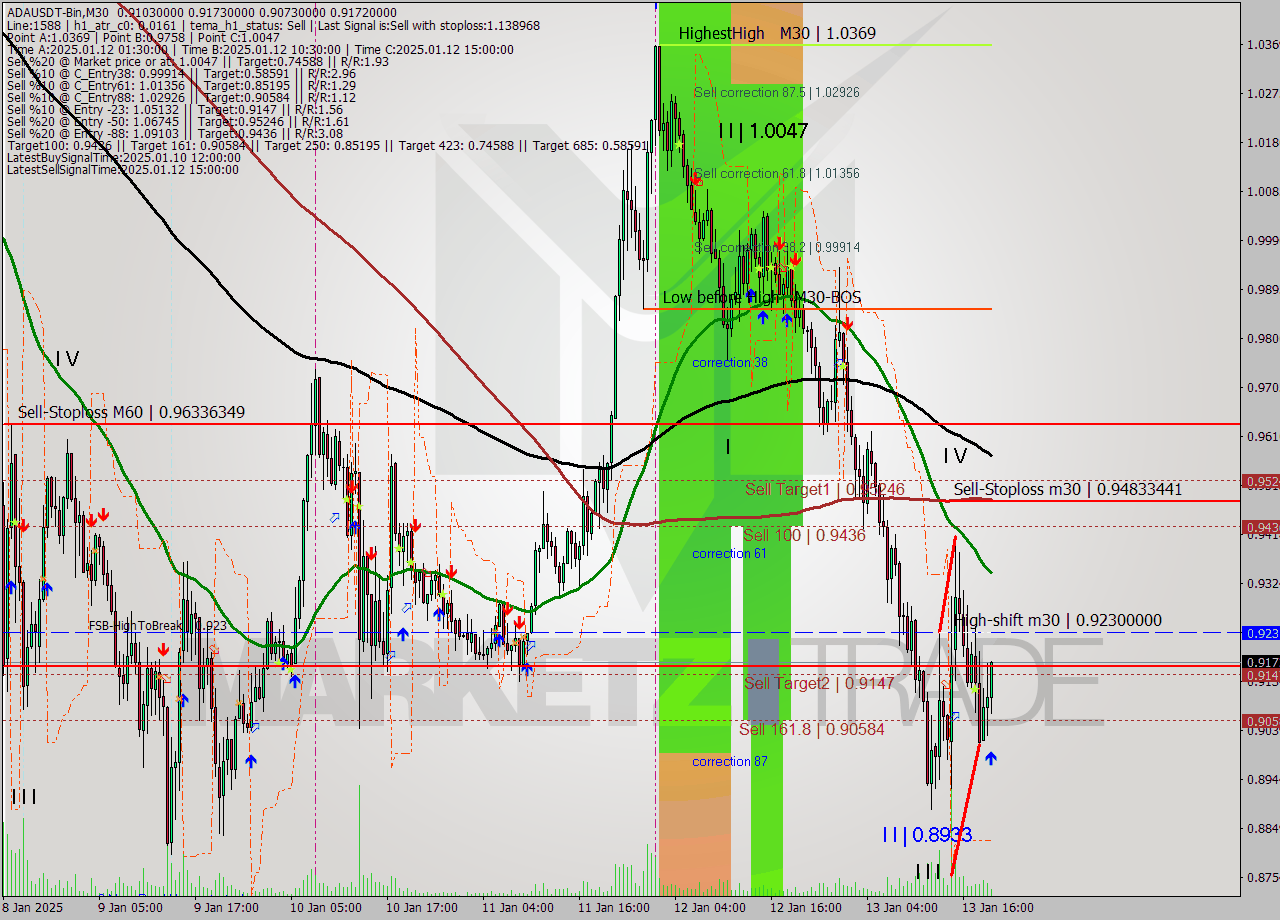This screenshot has height=920, width=1280.
Task: Select the 13 Jan 16:00 time axis label
Action: [997, 908]
